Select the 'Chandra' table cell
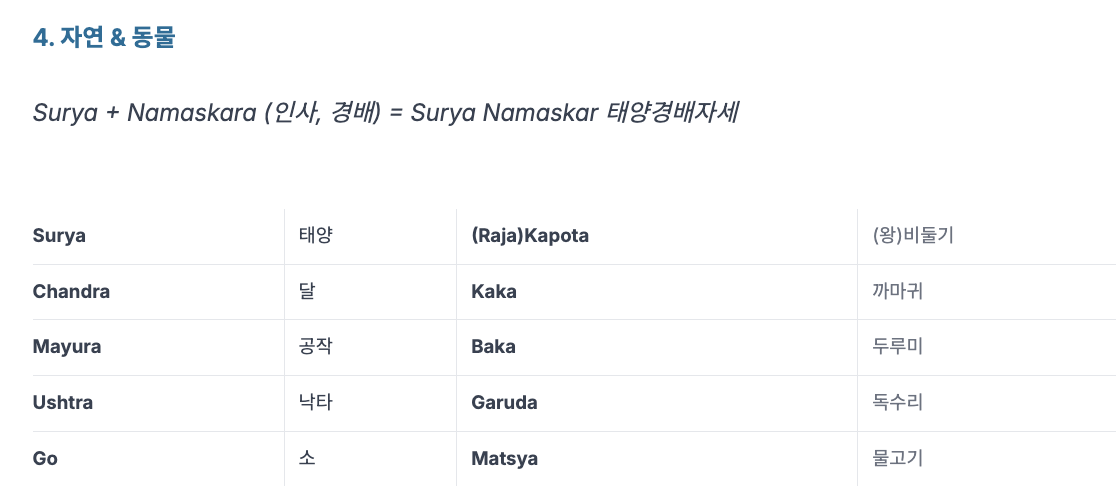The width and height of the screenshot is (1116, 496). 158,292
